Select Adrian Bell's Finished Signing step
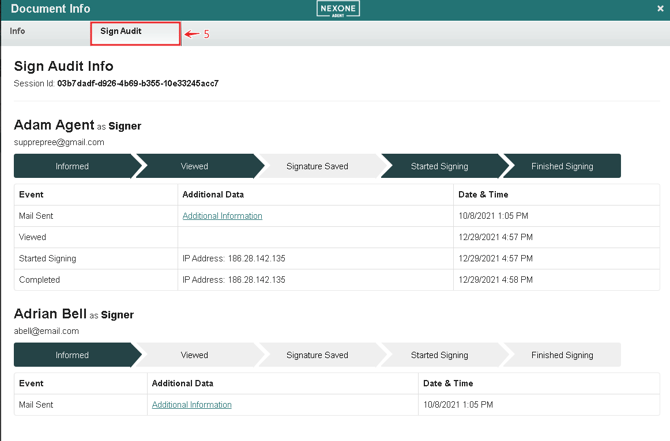The image size is (670, 441). [561, 355]
